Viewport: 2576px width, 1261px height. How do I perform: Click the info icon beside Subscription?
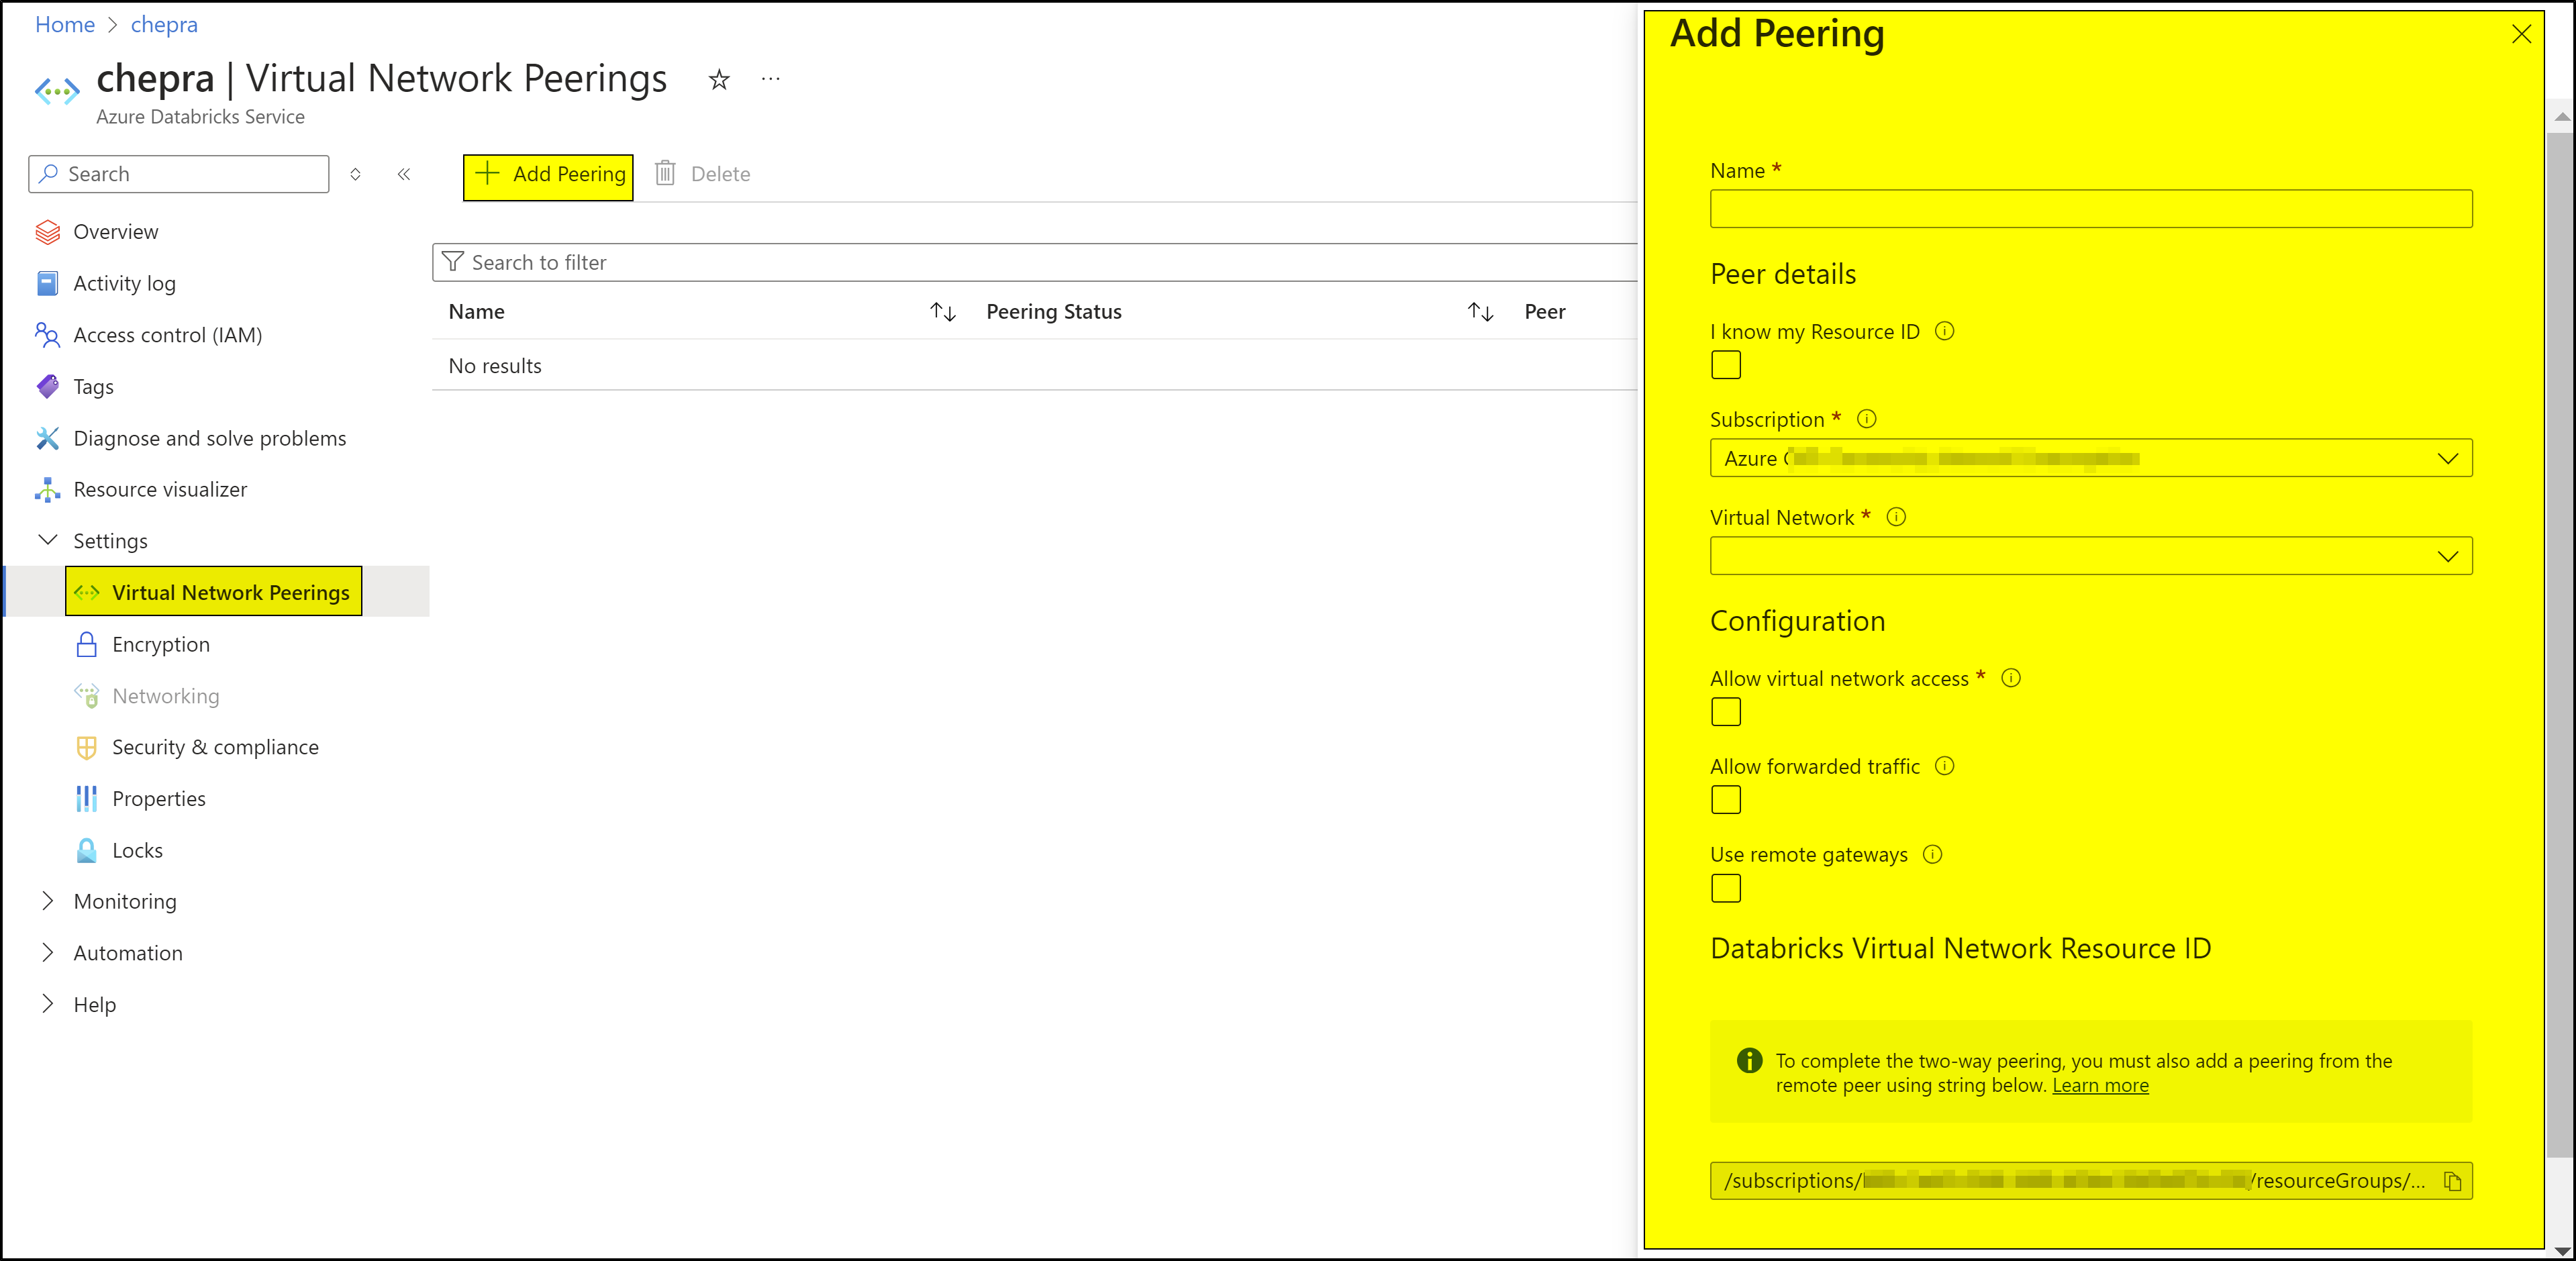pos(1866,419)
